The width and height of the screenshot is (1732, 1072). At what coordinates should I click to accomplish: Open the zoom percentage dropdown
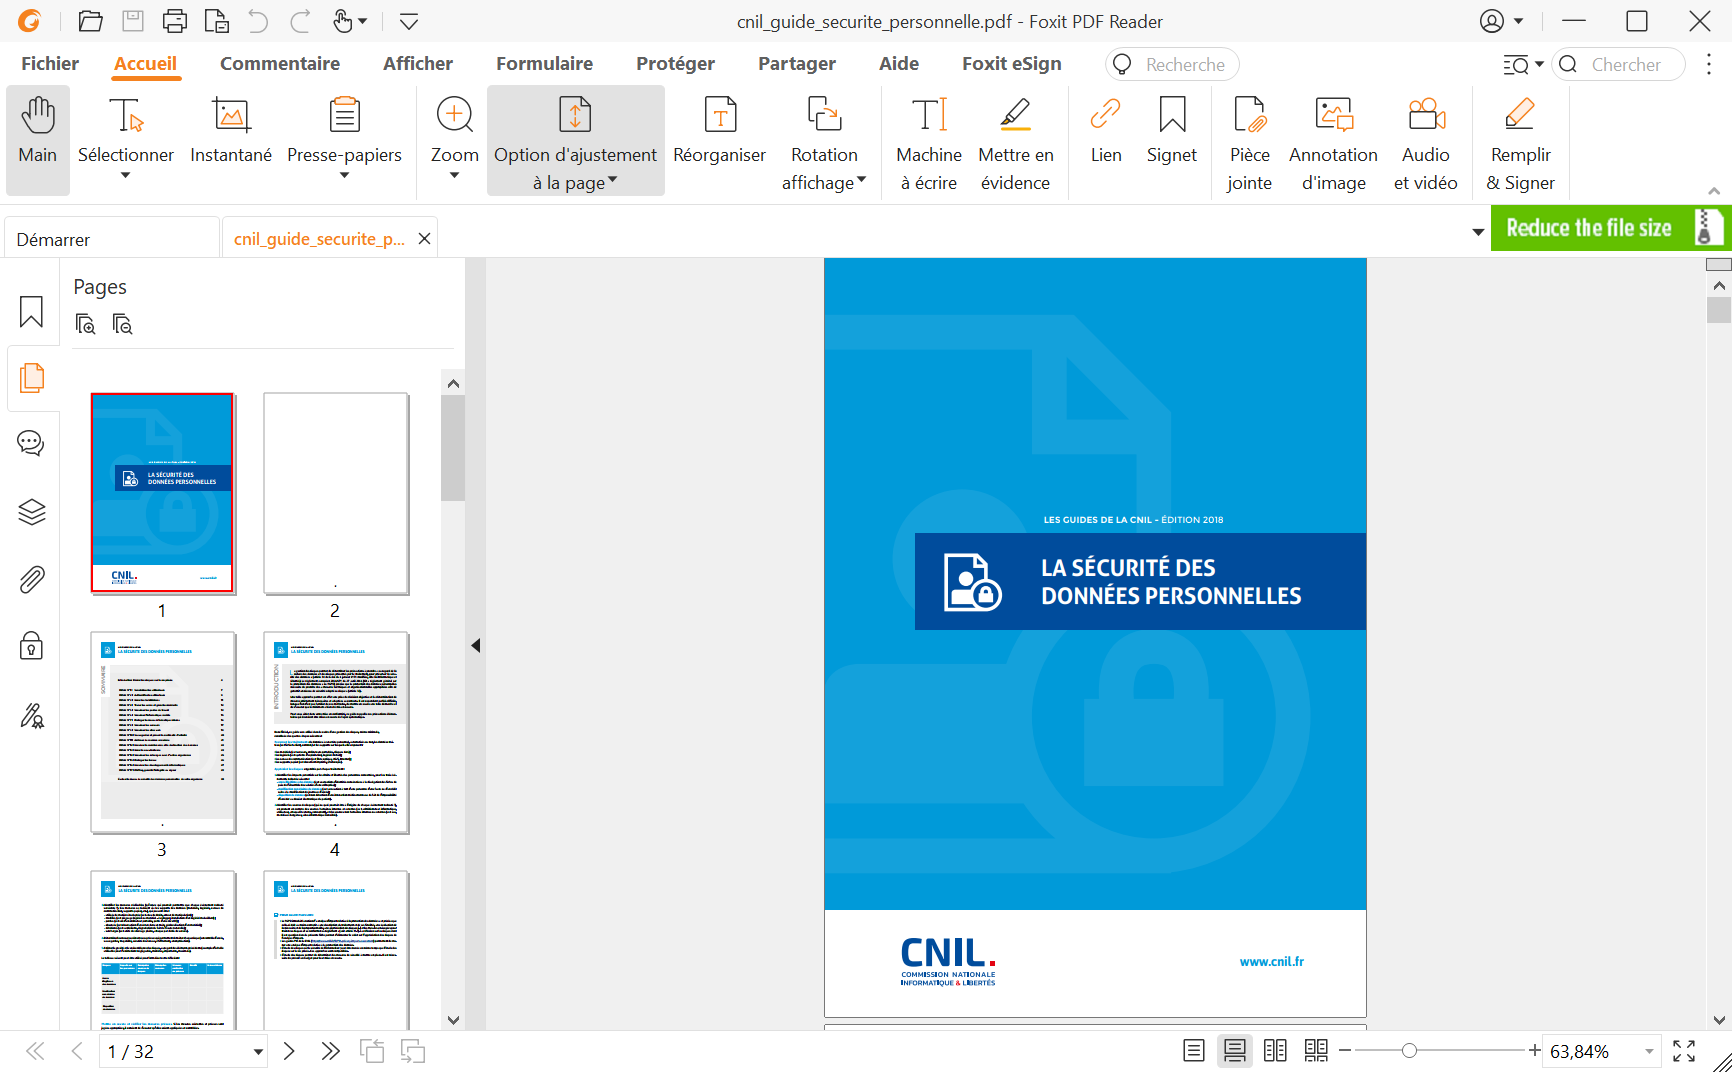[x=1649, y=1052]
